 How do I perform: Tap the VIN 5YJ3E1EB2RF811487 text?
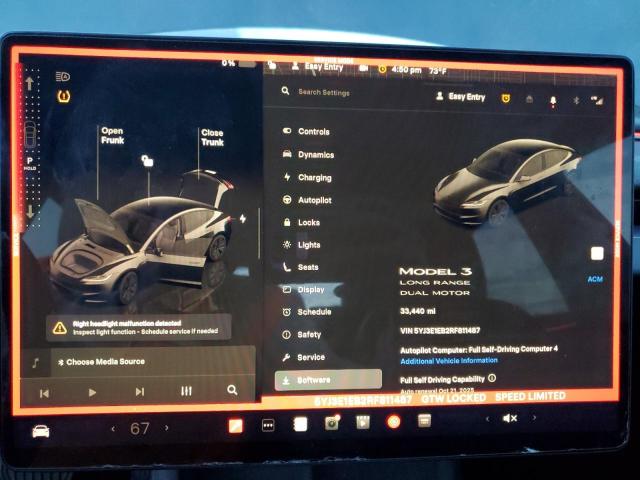pyautogui.click(x=440, y=331)
